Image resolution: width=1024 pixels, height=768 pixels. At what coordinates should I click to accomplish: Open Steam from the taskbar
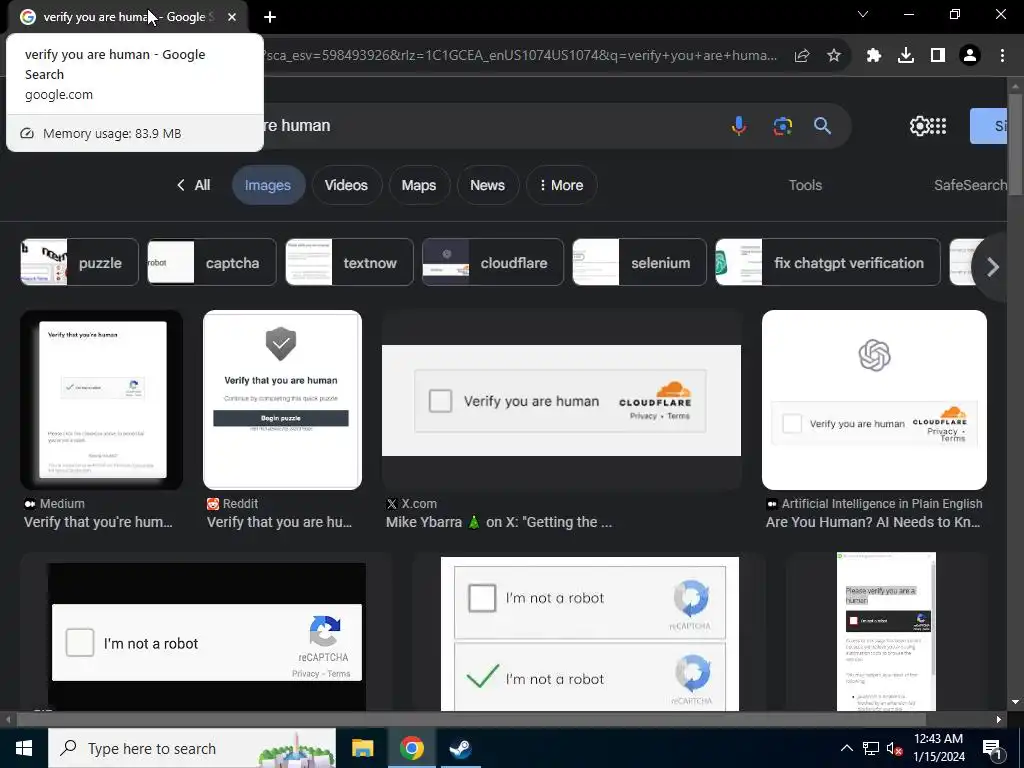point(460,748)
